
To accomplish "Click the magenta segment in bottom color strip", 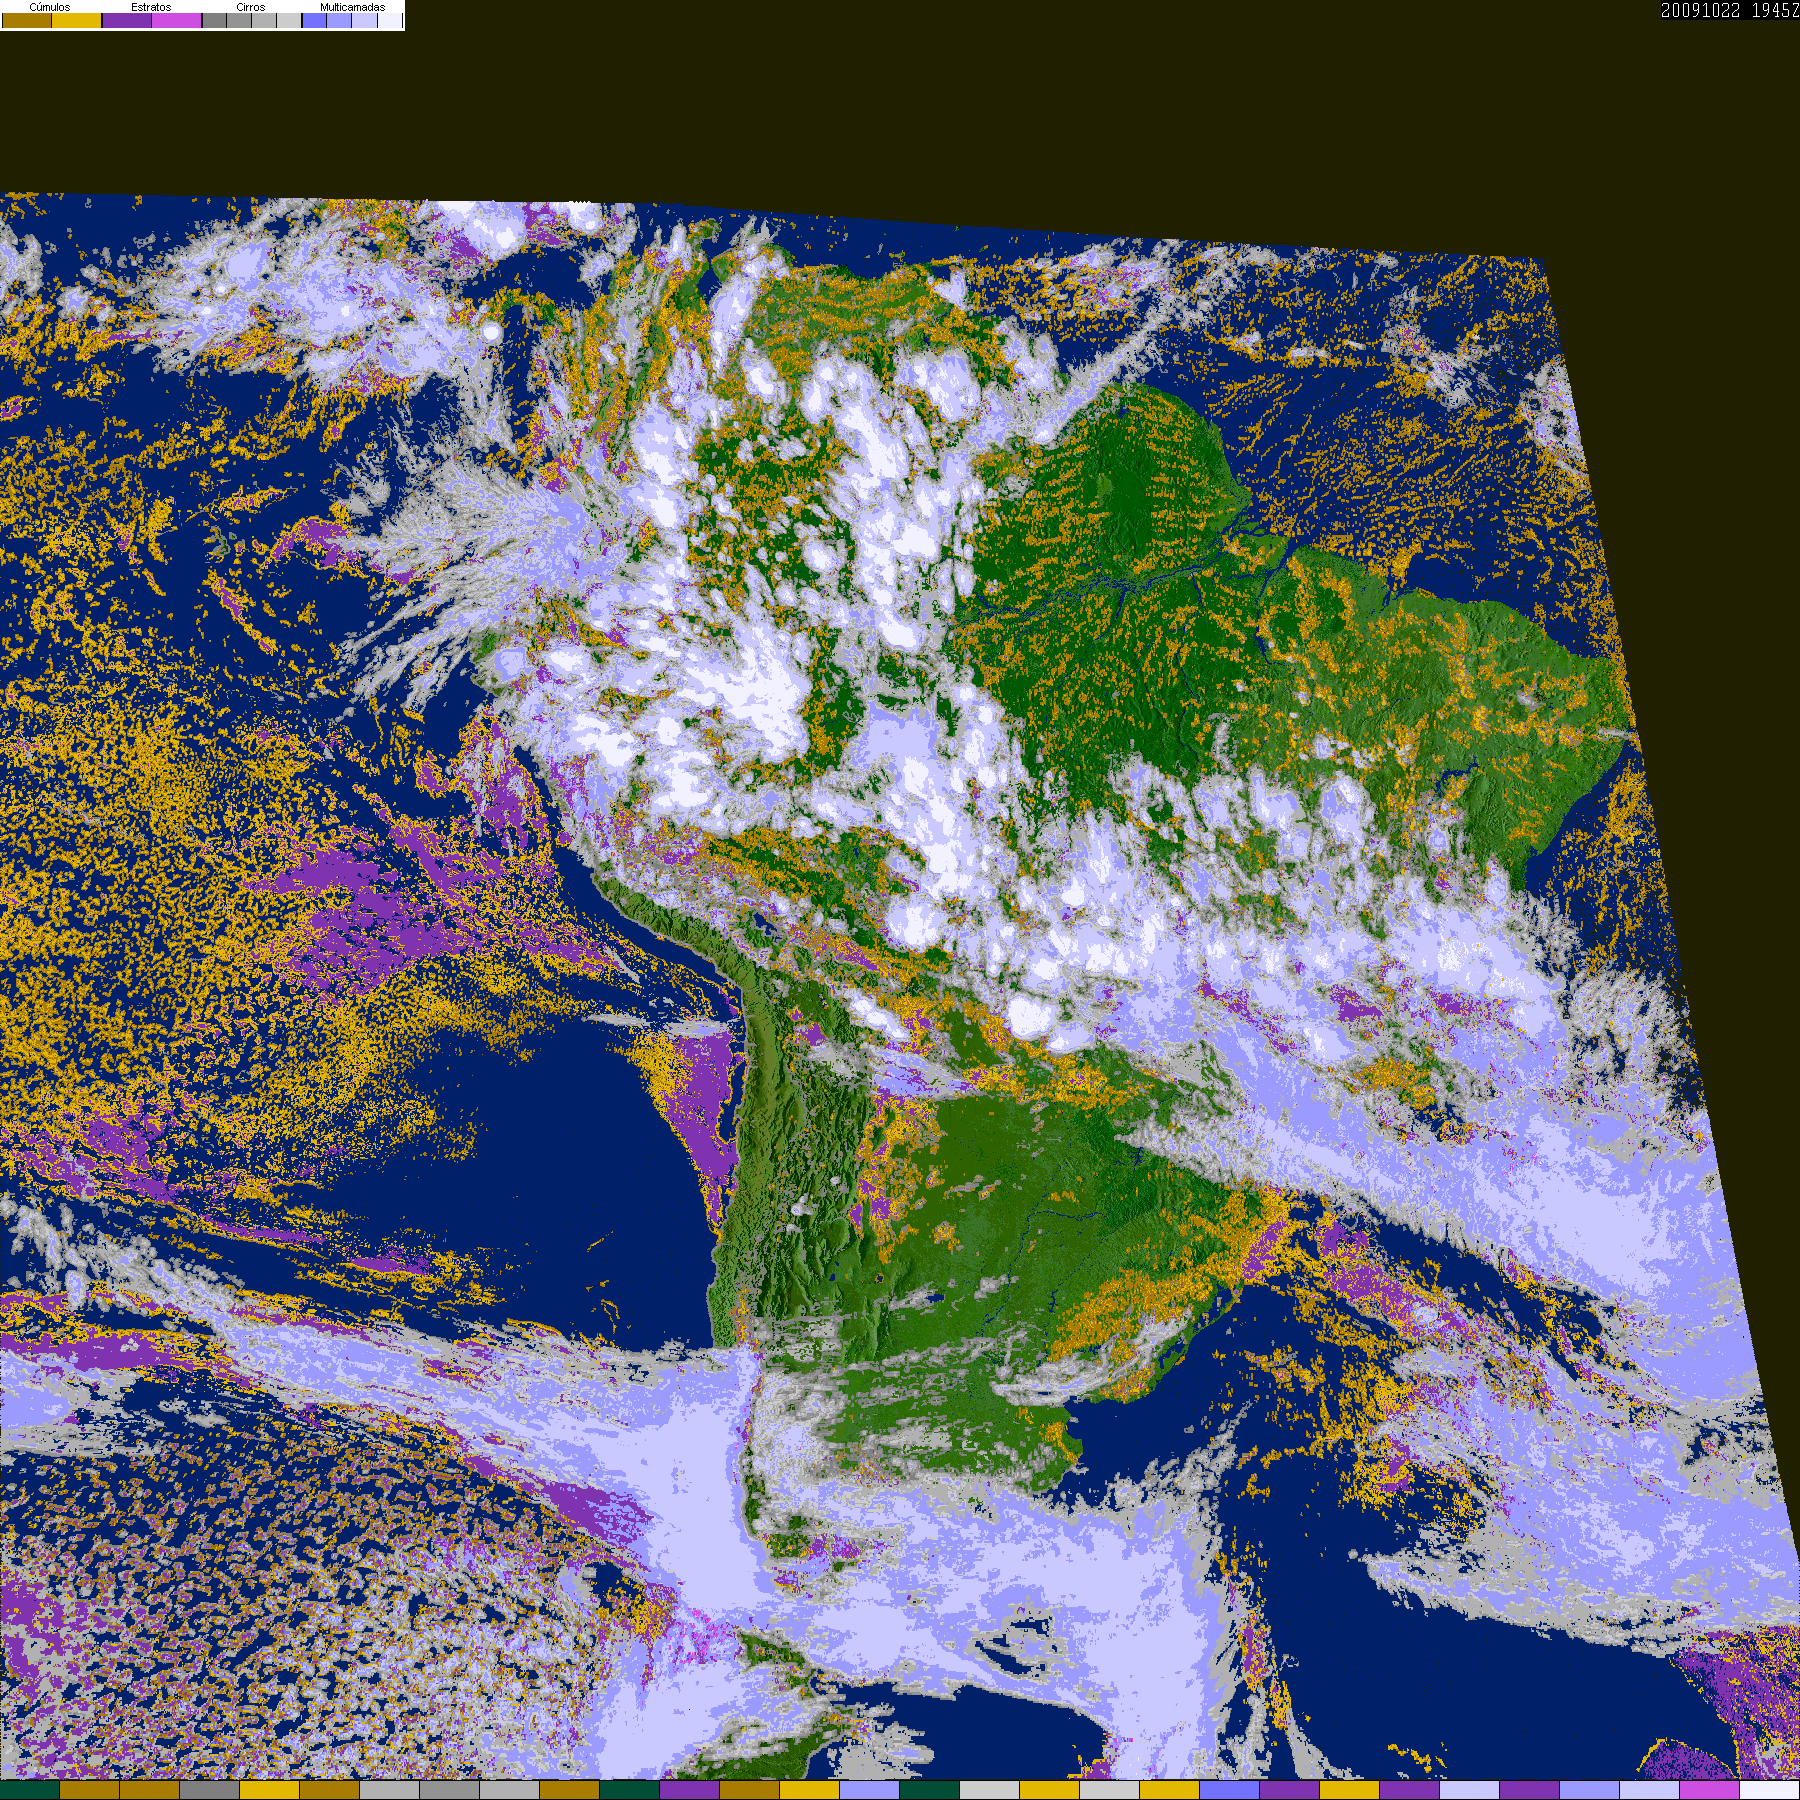I will (x=1710, y=1790).
